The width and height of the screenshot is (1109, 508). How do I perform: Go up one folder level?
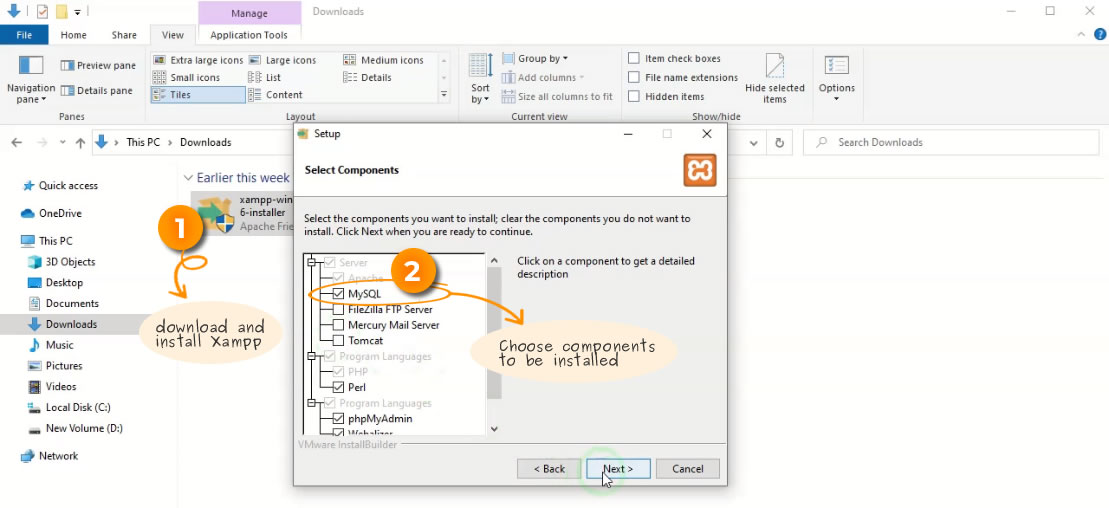pos(80,142)
